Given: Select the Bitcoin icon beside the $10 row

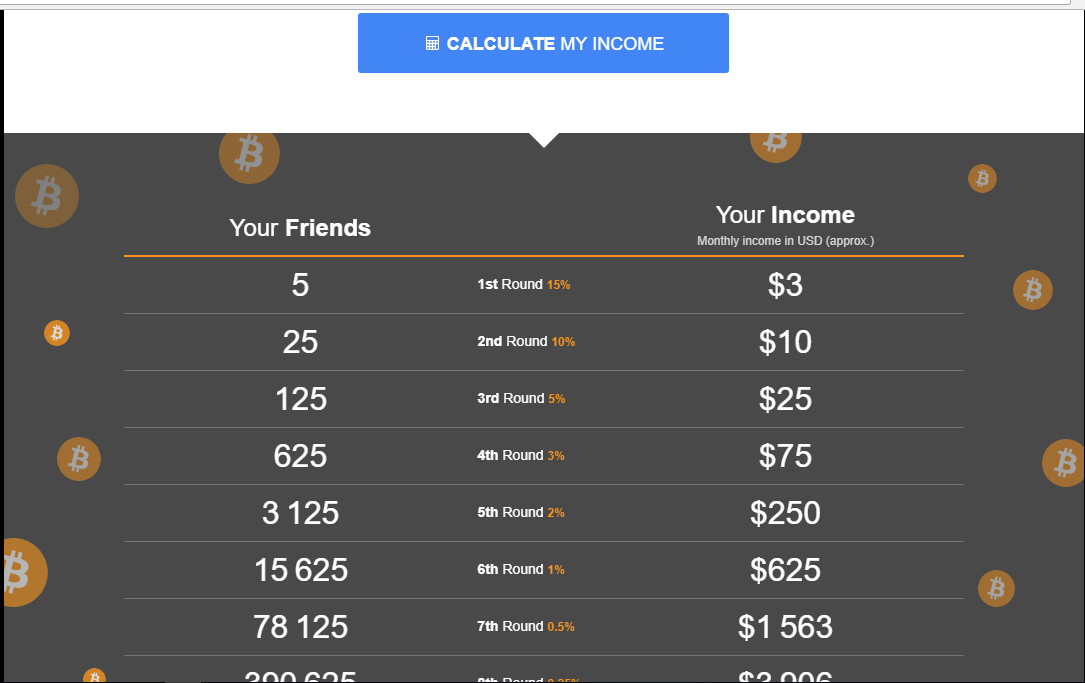Looking at the screenshot, I should click(1033, 290).
